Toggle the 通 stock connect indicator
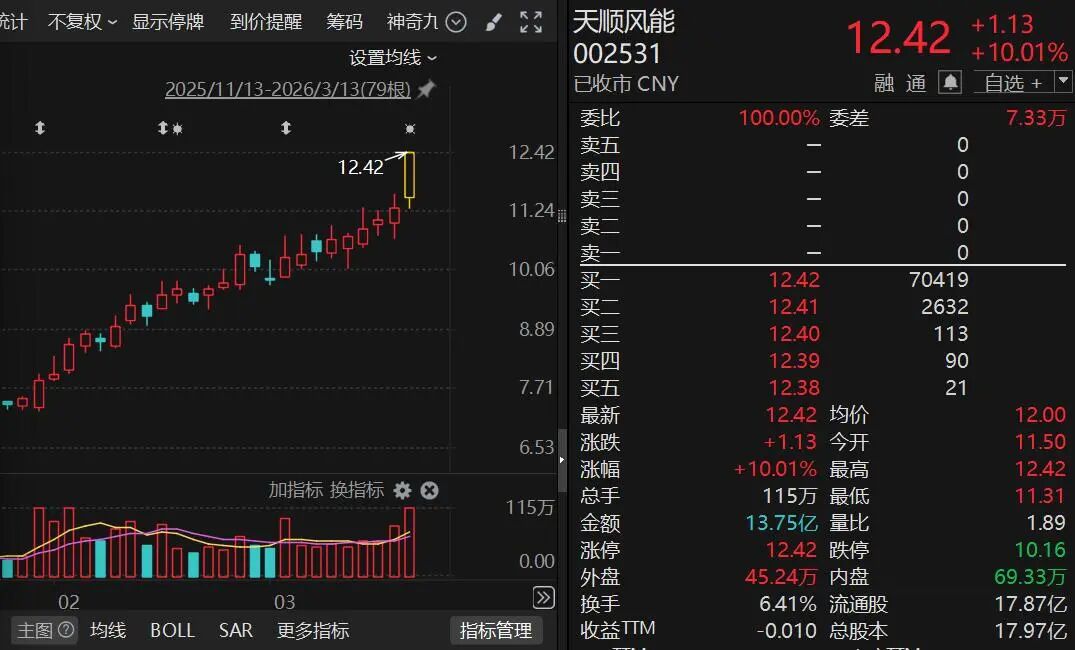The image size is (1075, 650). click(917, 83)
